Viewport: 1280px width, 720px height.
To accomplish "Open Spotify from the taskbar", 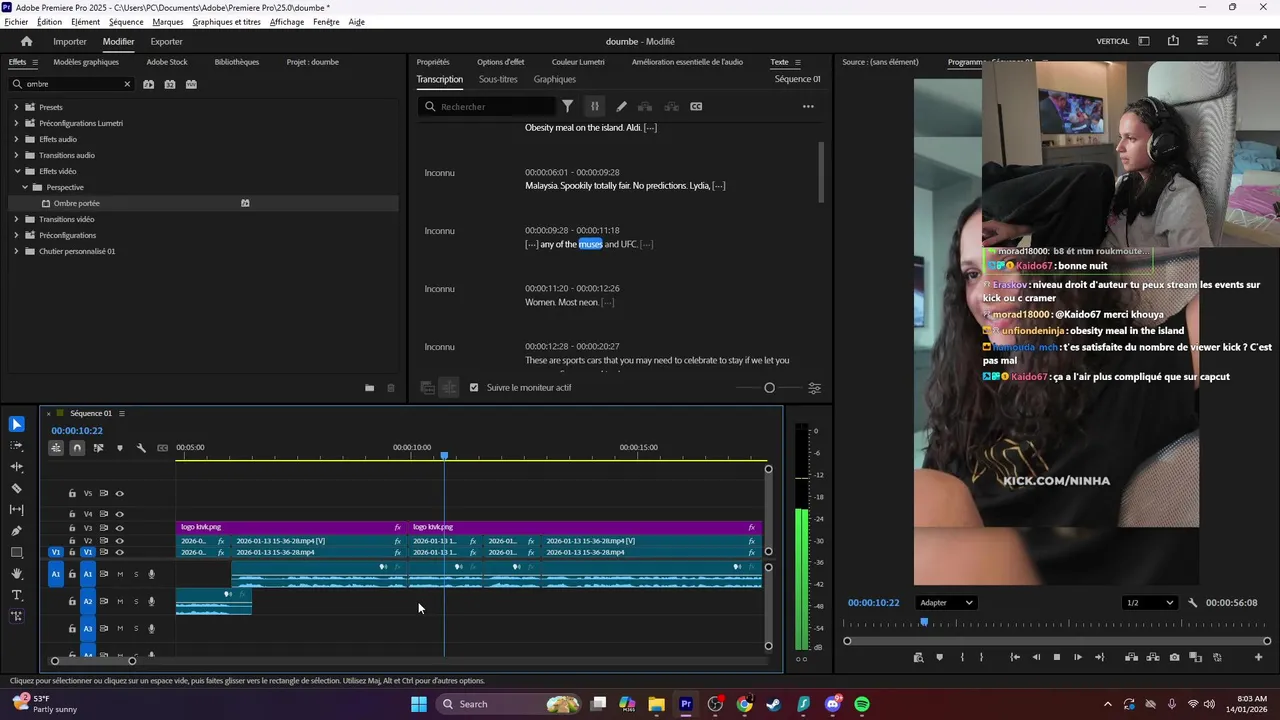I will click(862, 704).
